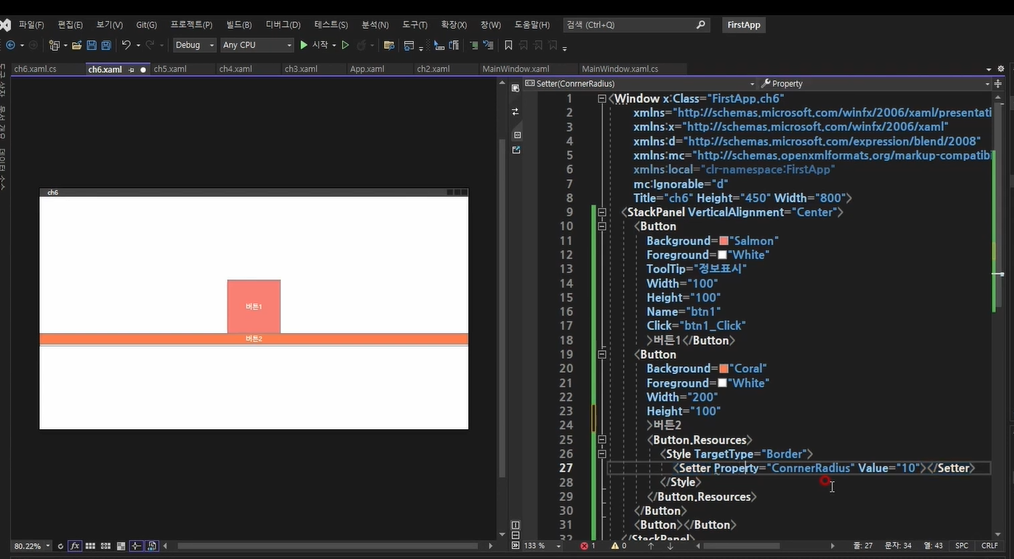Swap panes icon between designer and XAML
Image resolution: width=1014 pixels, height=559 pixels.
pos(515,111)
